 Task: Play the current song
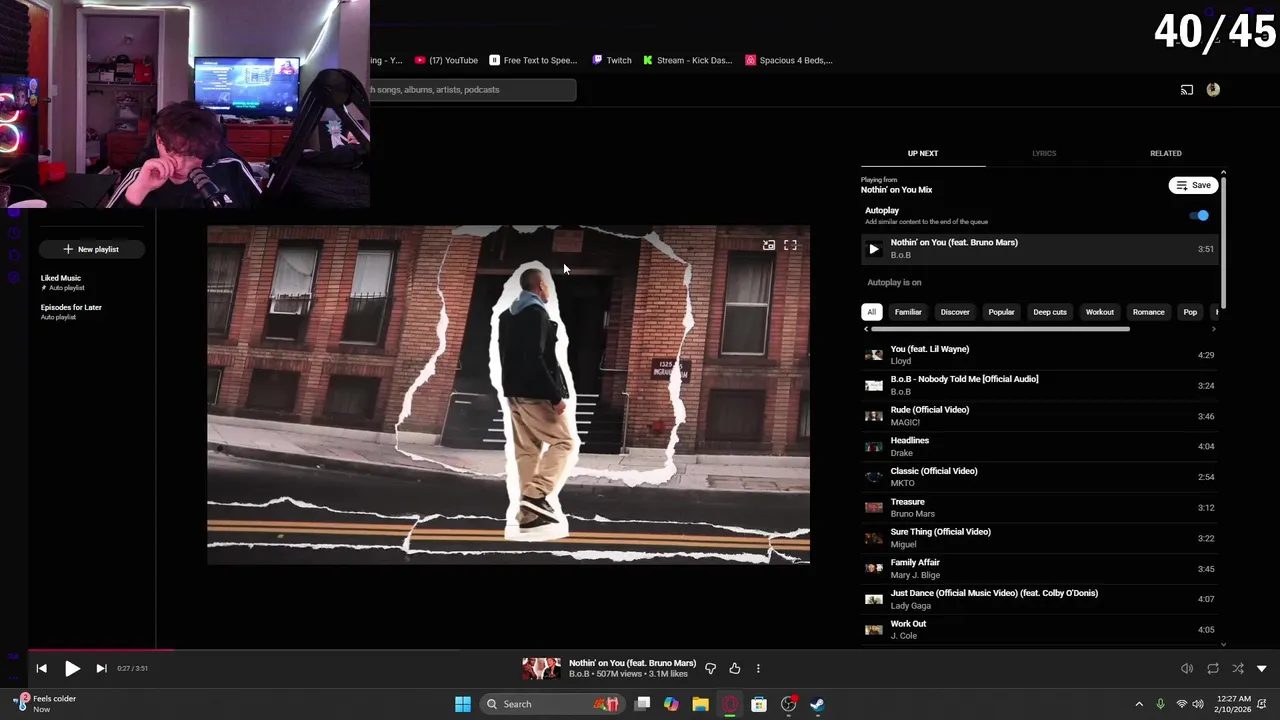72,668
